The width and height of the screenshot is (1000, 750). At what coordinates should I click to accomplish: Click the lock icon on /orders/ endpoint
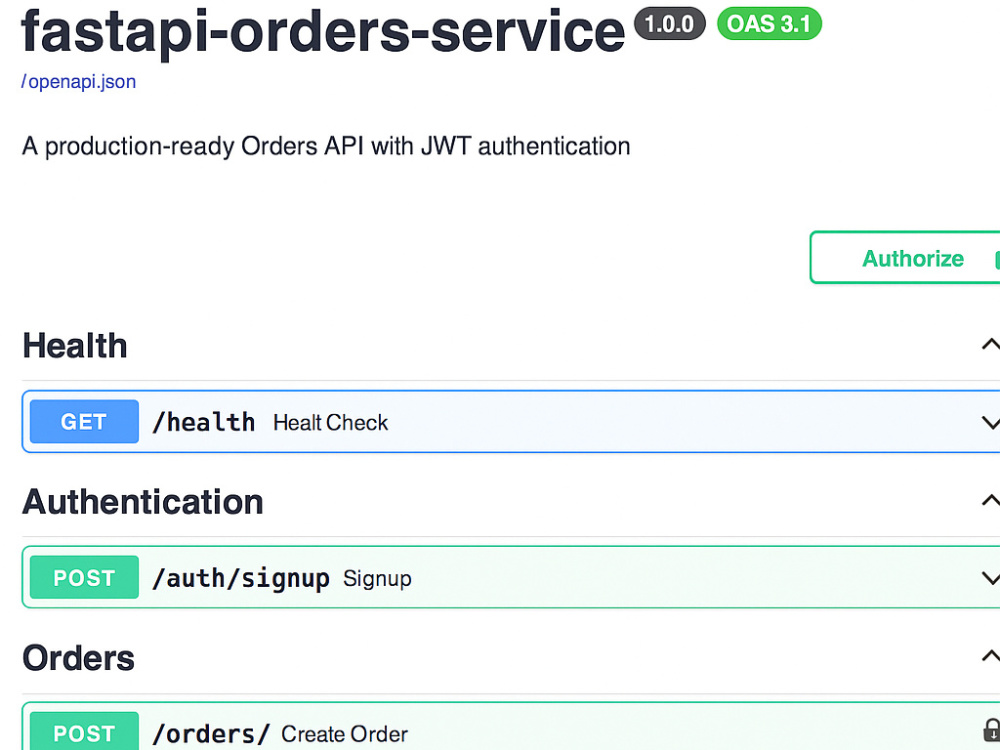pyautogui.click(x=992, y=731)
